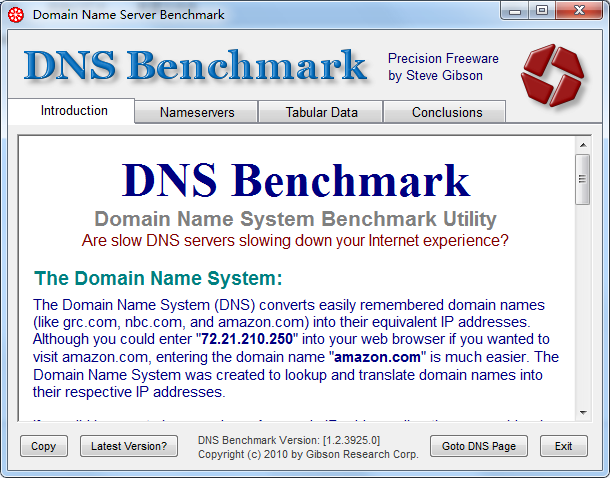This screenshot has width=610, height=478.
Task: Click the 'Domain Name Server Benchmark' window title
Action: point(128,15)
